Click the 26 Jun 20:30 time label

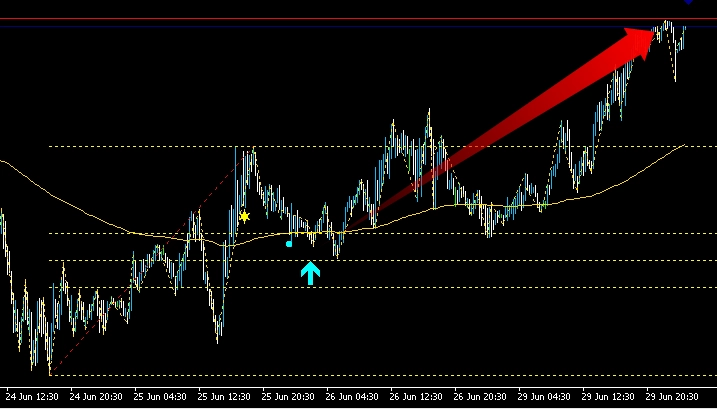click(480, 397)
